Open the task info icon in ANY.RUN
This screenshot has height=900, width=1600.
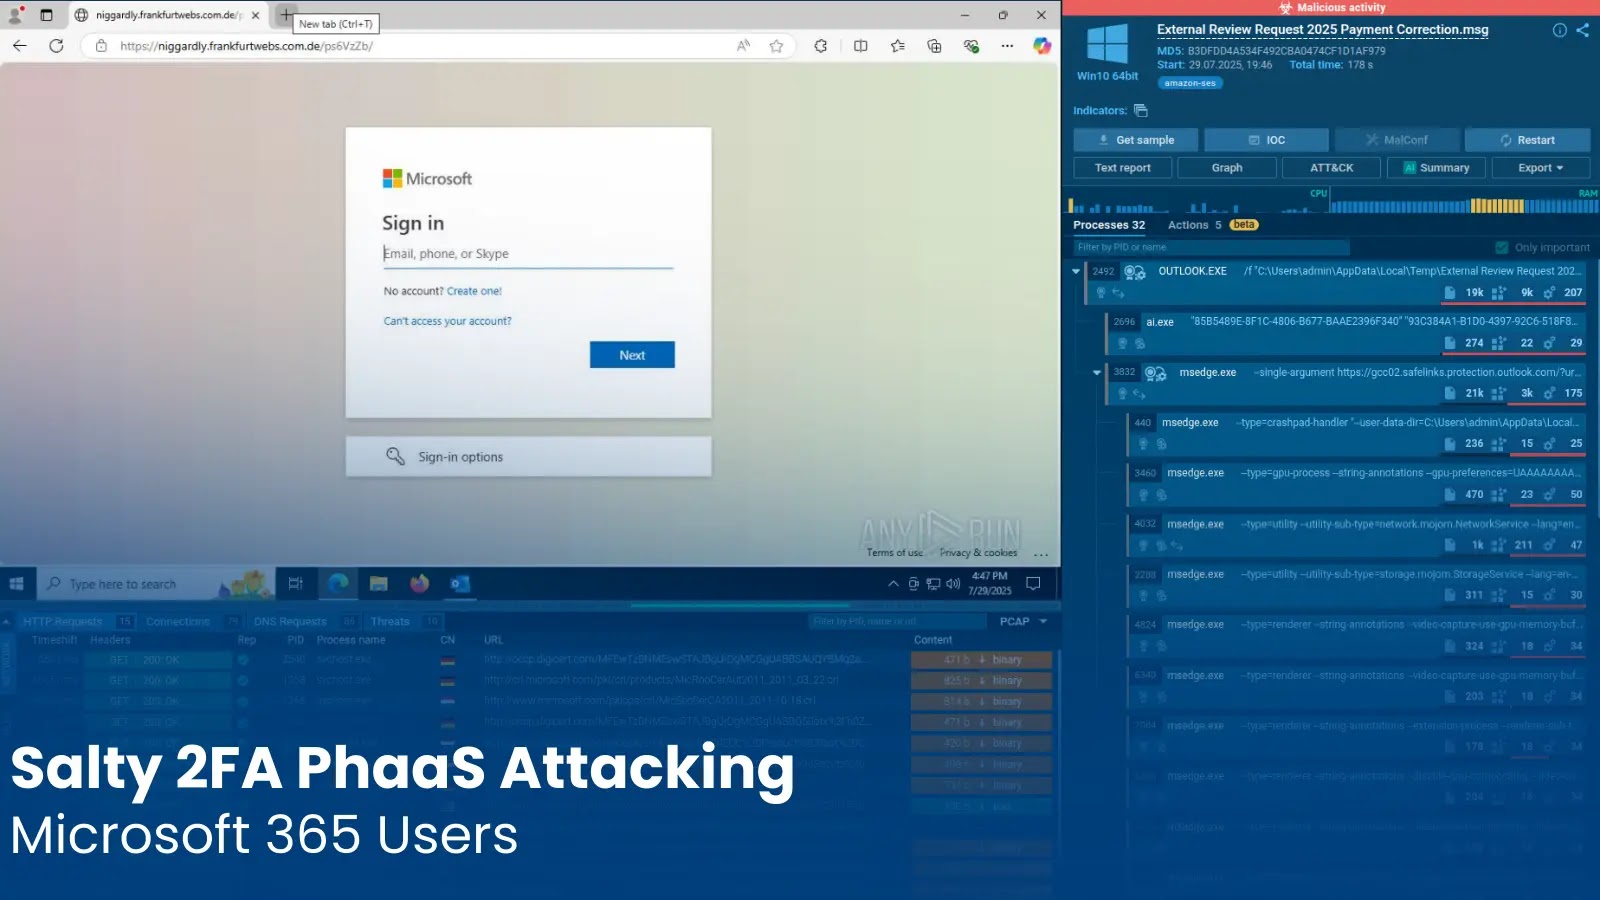click(1559, 30)
